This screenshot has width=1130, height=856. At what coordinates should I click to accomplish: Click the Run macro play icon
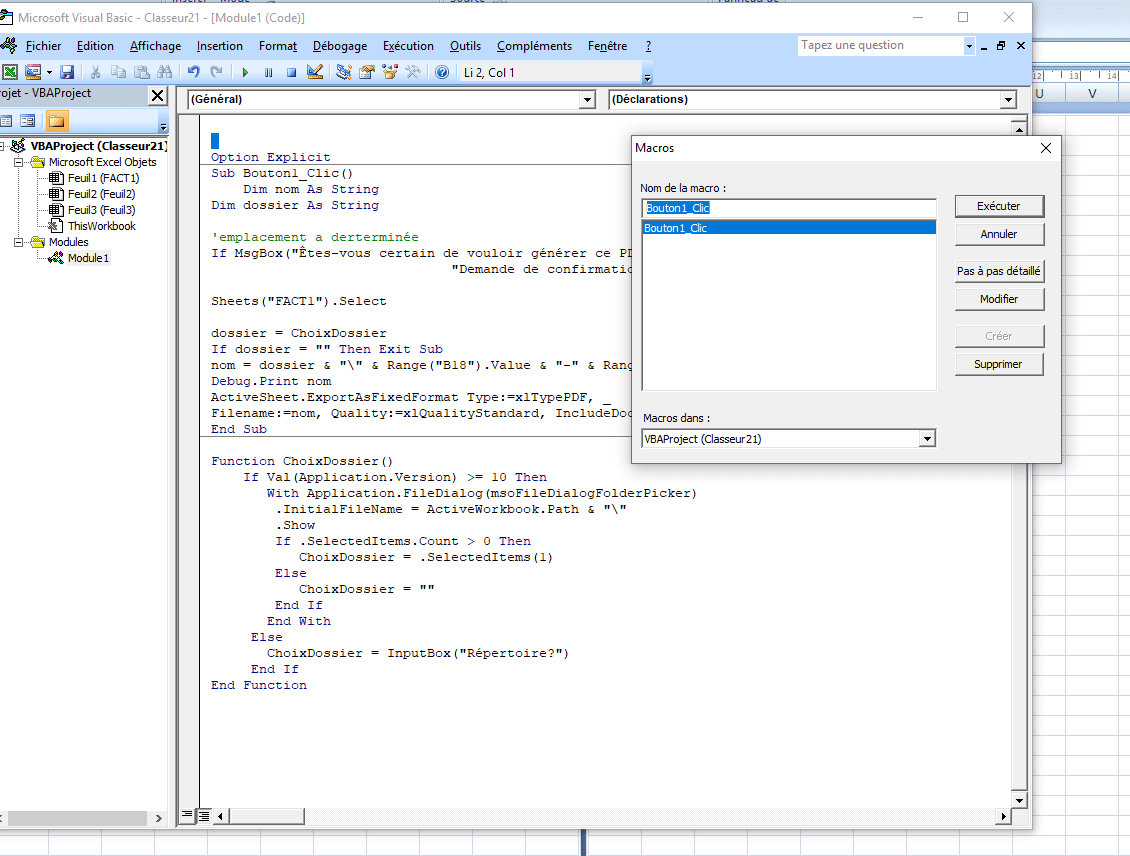245,72
